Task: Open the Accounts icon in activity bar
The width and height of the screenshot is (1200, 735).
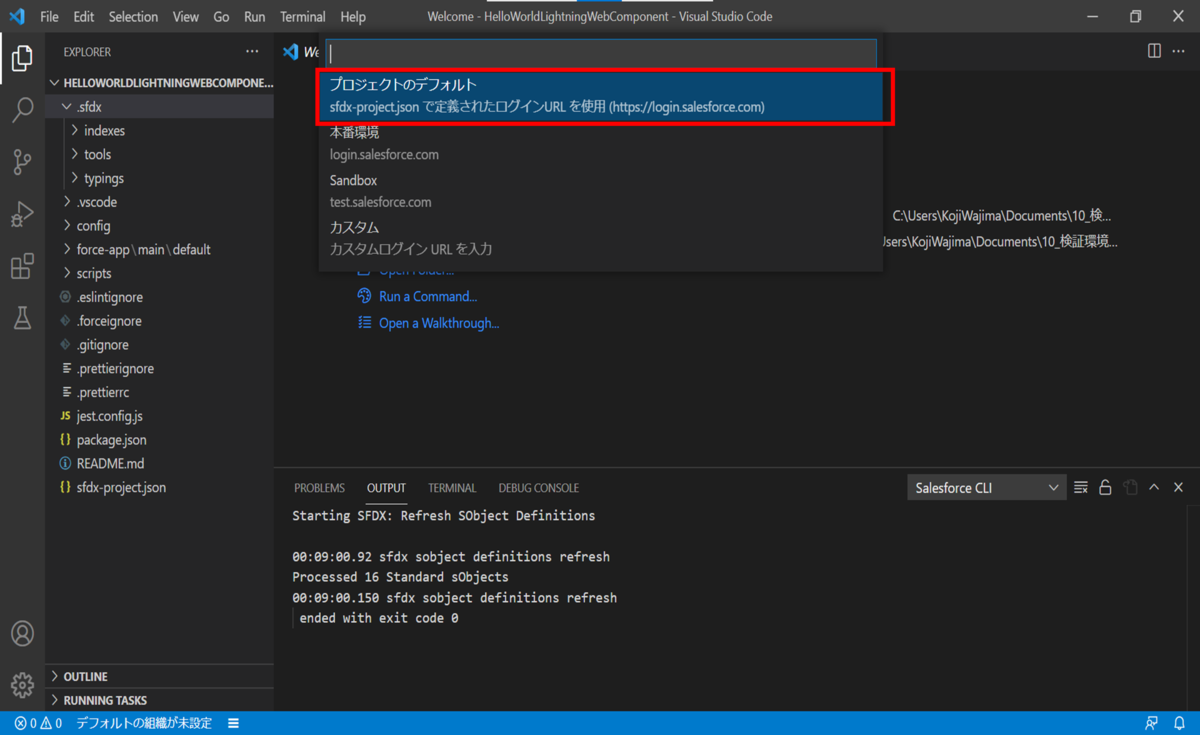Action: click(22, 633)
